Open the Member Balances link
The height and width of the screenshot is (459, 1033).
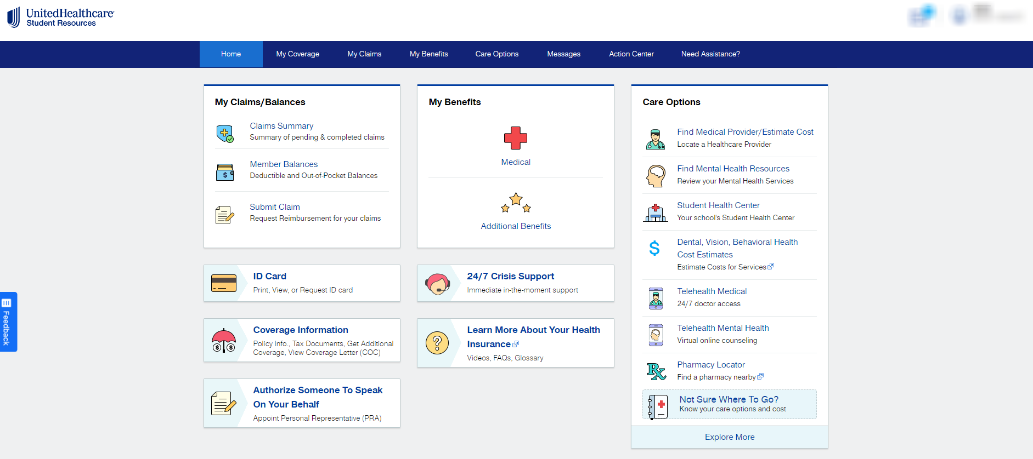coord(284,164)
